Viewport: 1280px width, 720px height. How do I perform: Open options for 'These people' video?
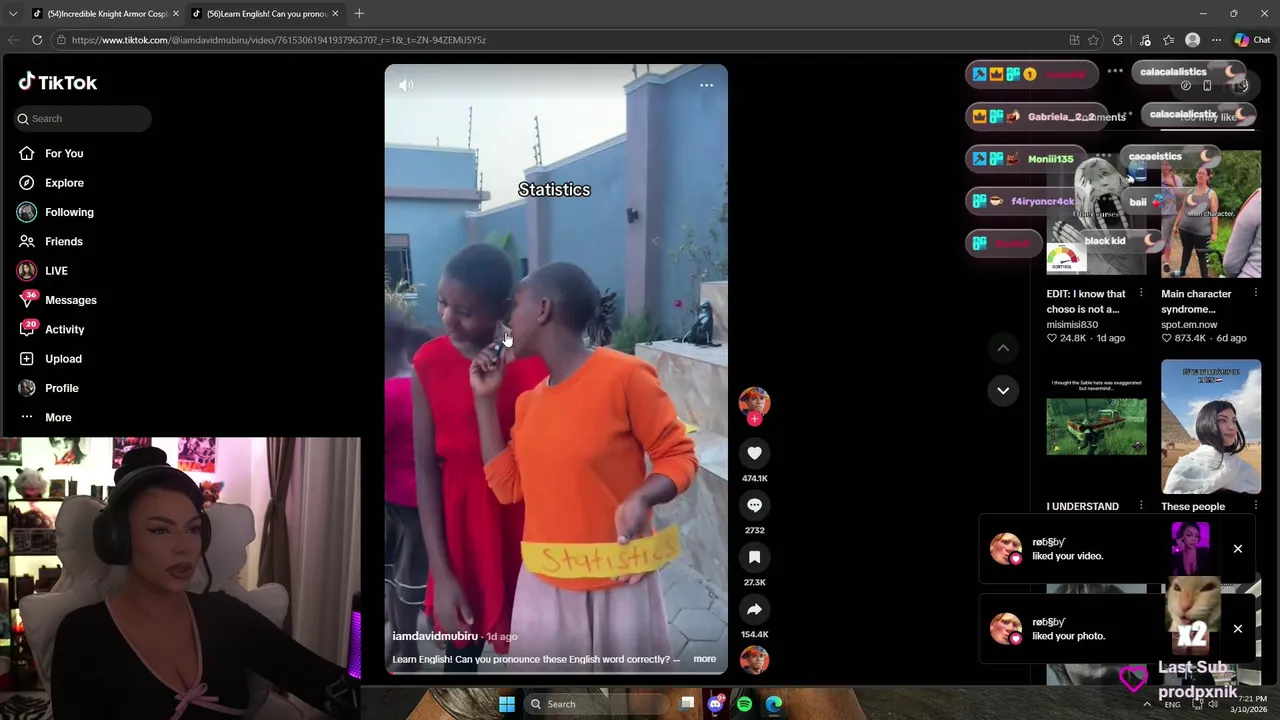coord(1256,506)
